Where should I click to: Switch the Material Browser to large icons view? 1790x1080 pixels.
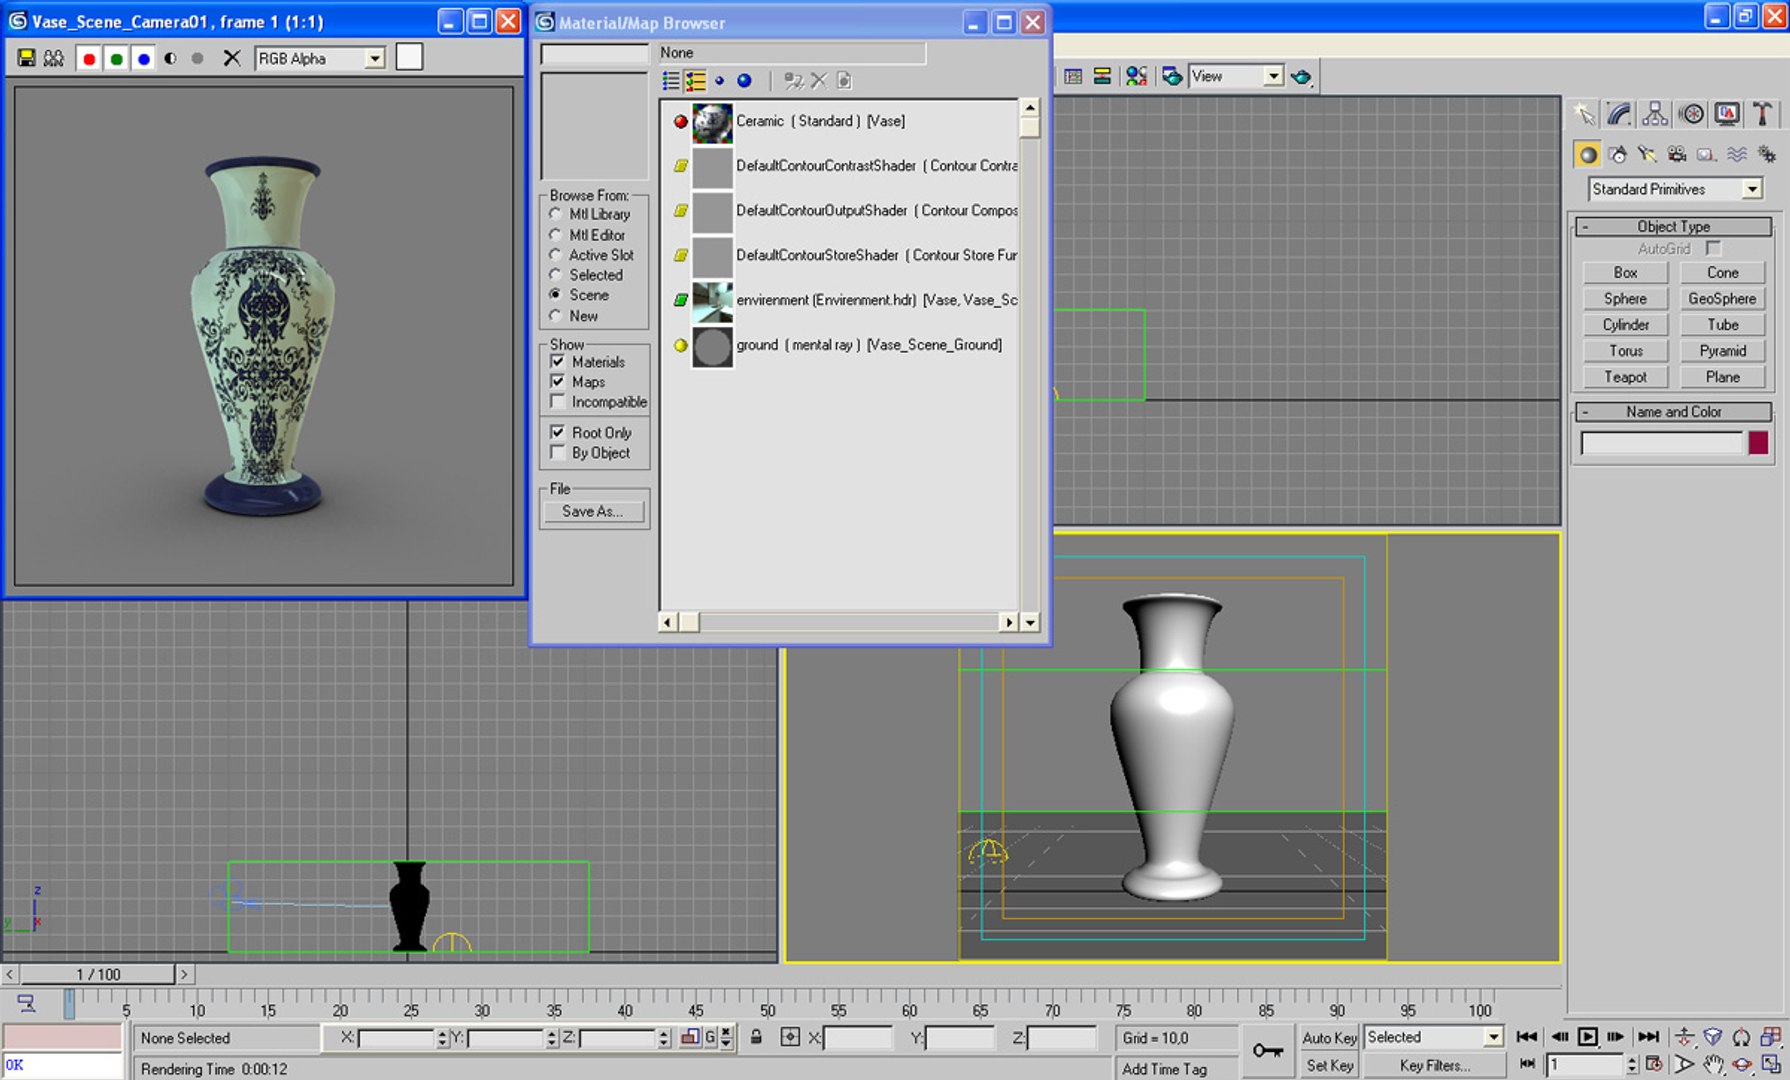pyautogui.click(x=744, y=81)
